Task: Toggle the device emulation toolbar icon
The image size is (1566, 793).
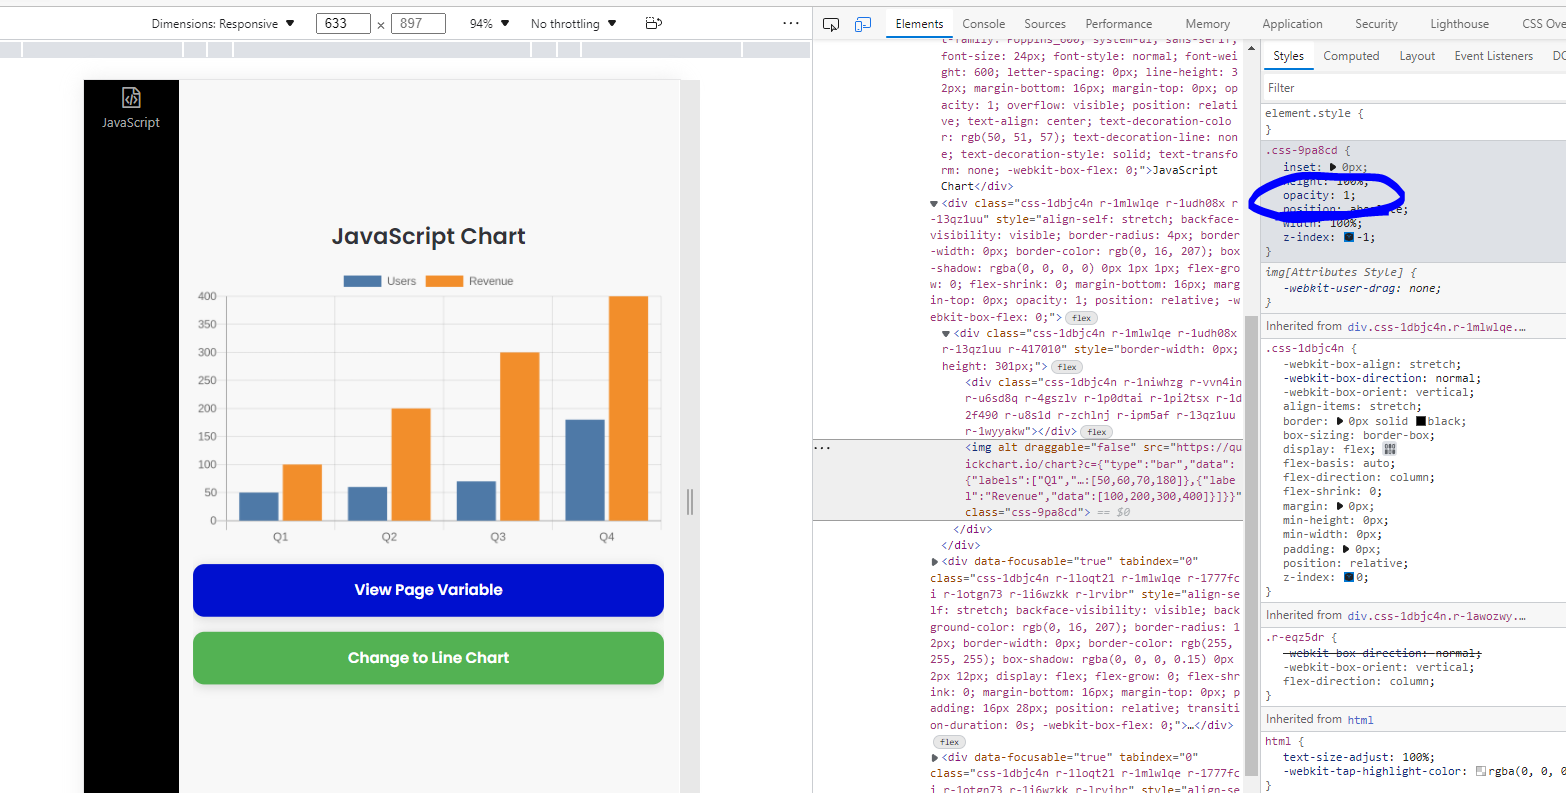Action: click(x=863, y=24)
